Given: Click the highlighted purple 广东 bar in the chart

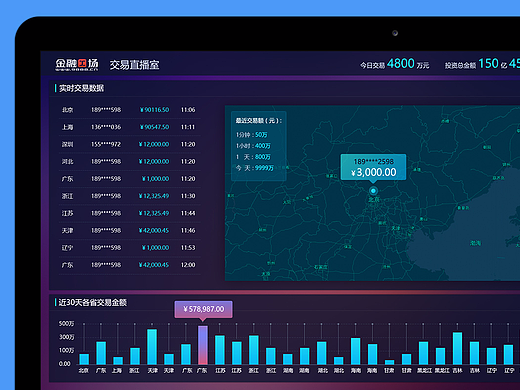Looking at the screenshot, I should click(x=203, y=345).
